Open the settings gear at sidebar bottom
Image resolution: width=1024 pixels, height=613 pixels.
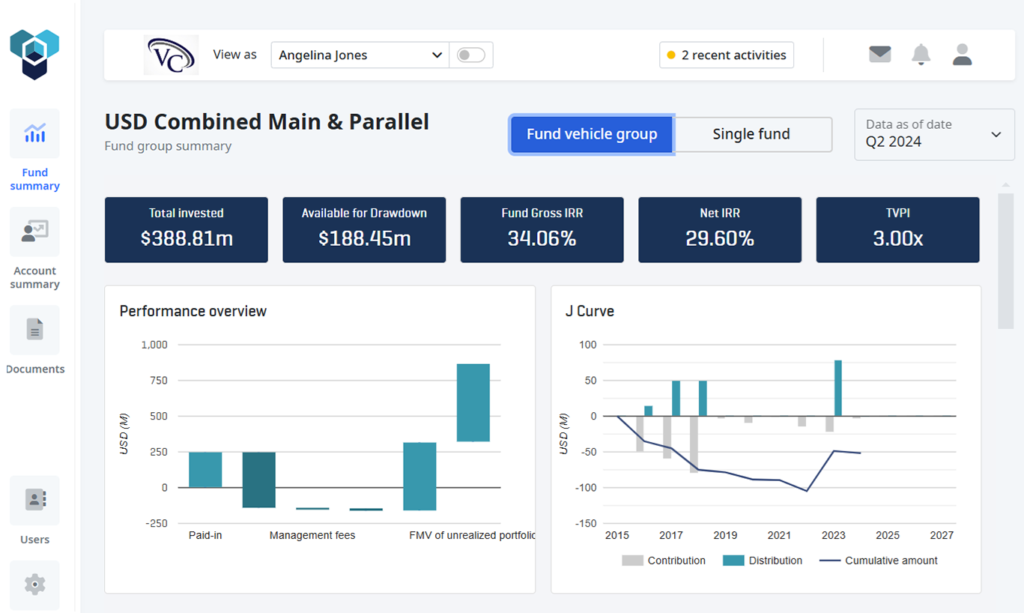[34, 585]
